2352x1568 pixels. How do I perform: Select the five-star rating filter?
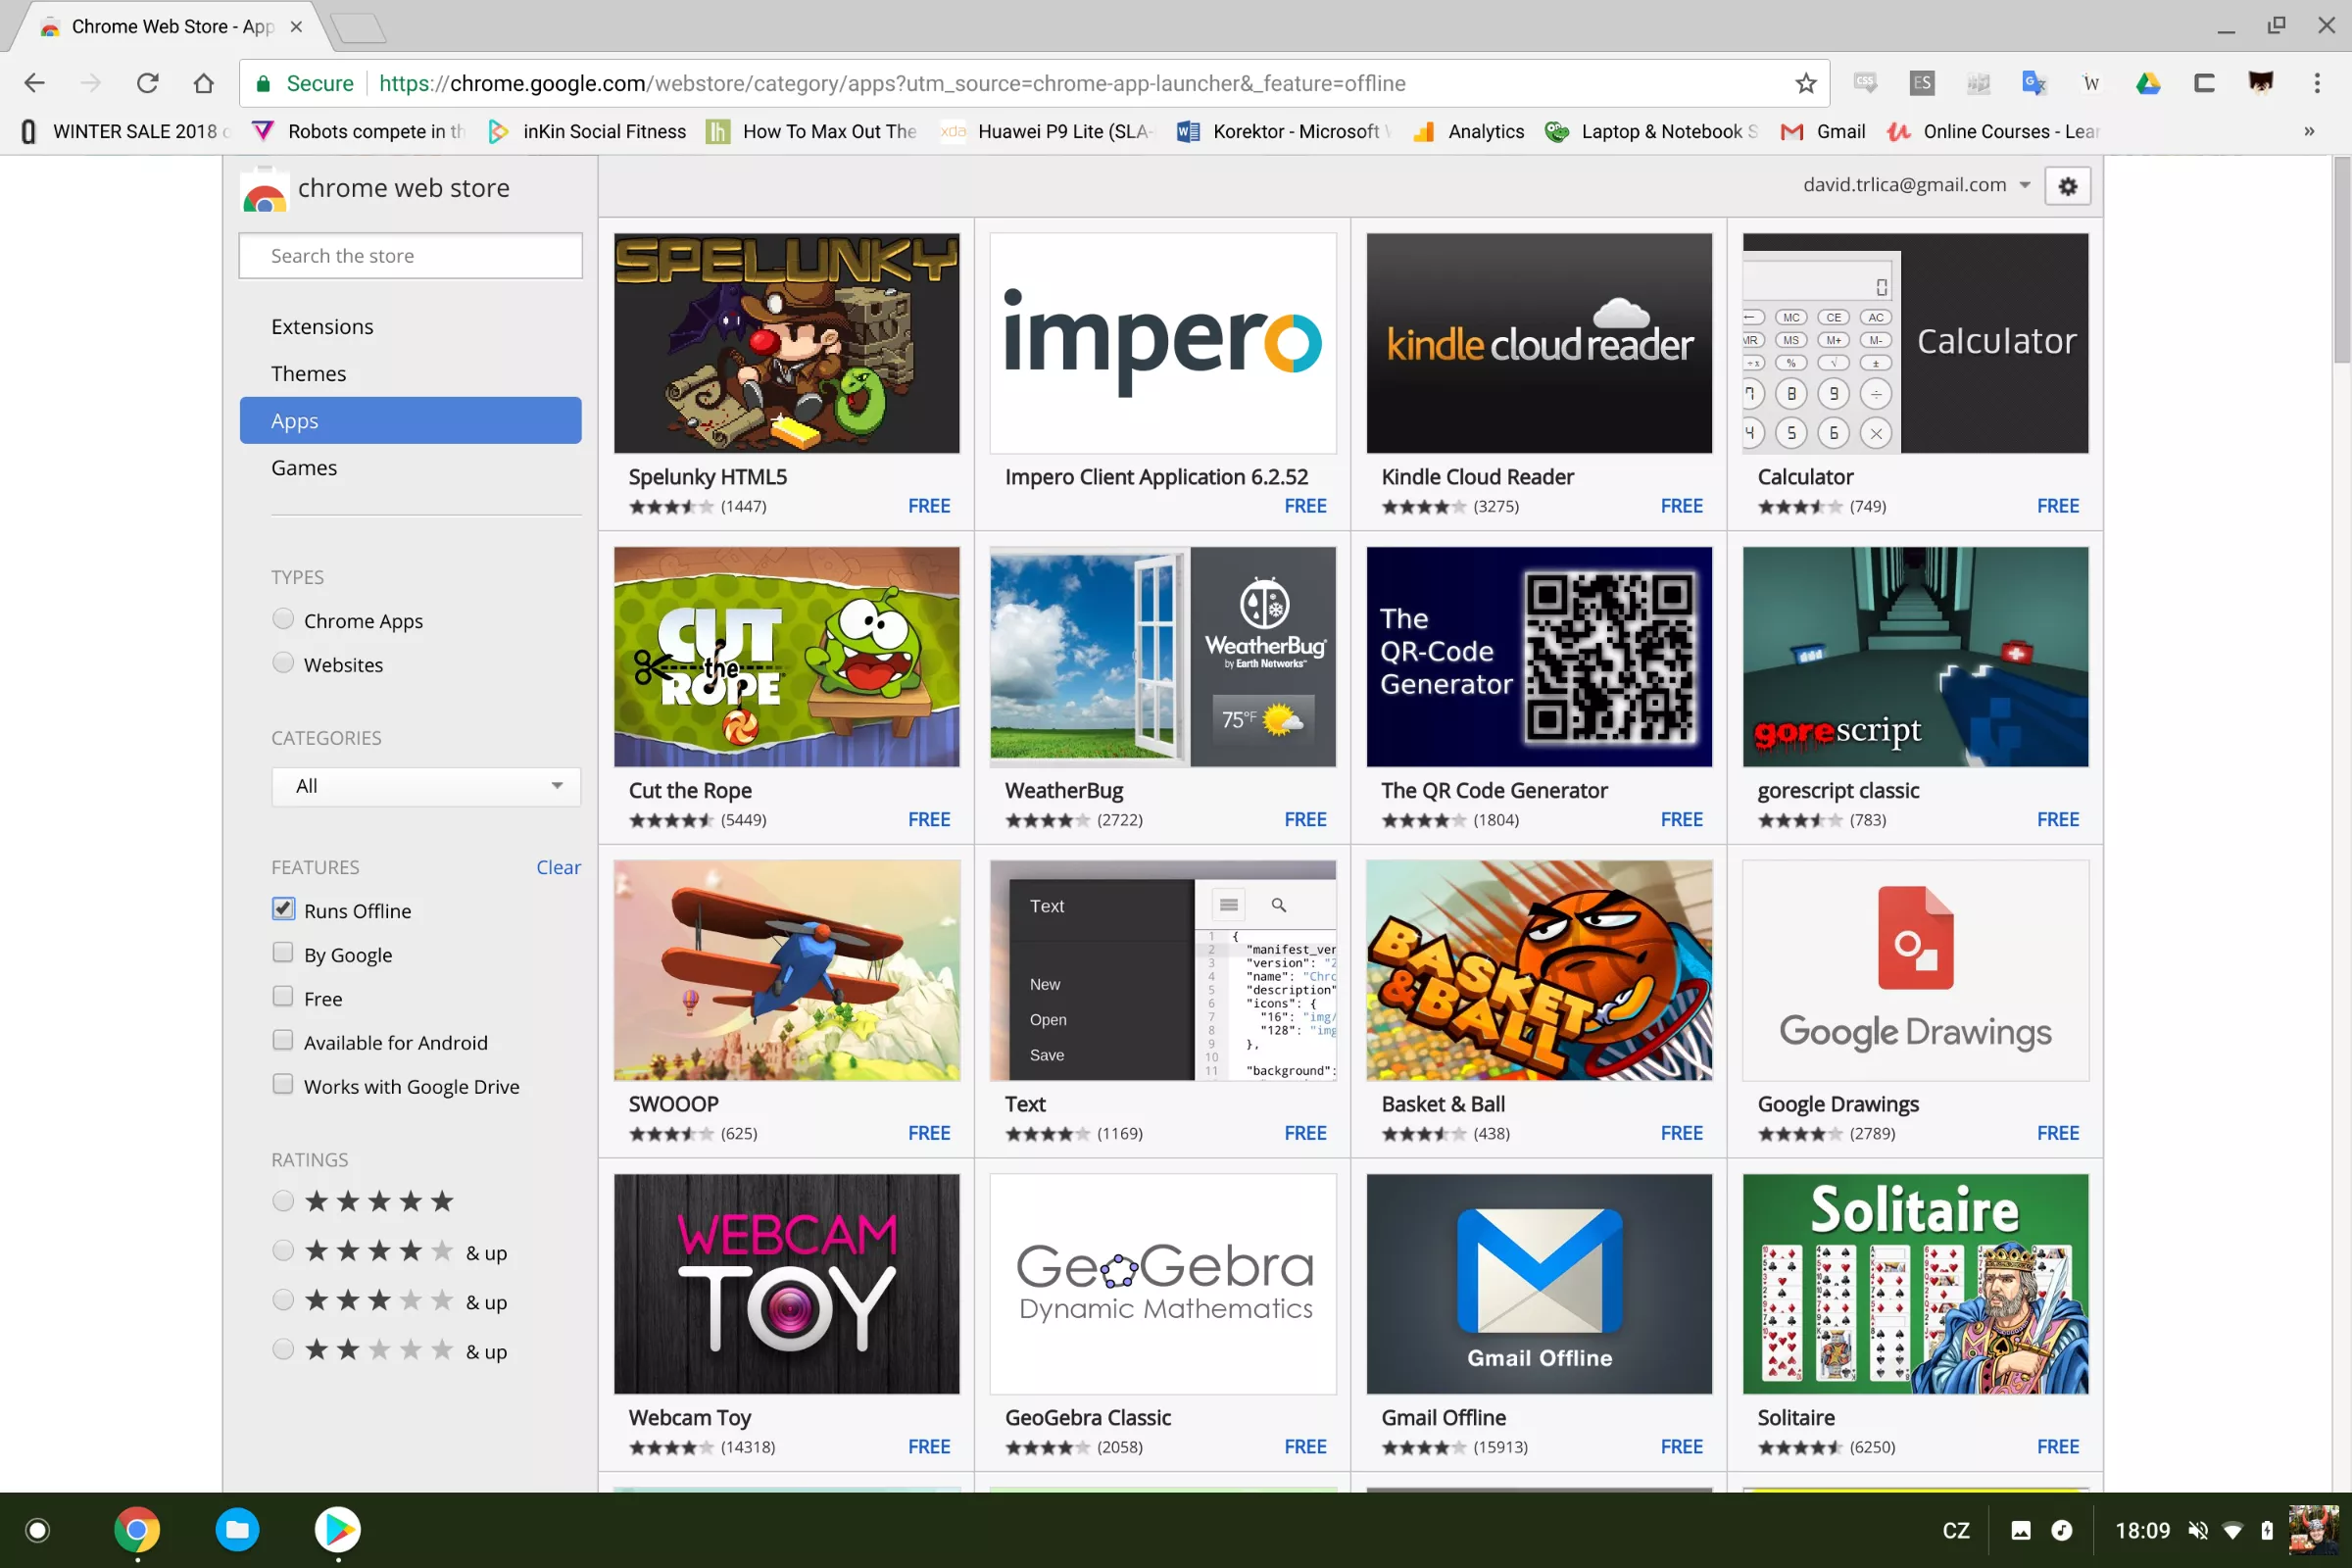click(283, 1201)
